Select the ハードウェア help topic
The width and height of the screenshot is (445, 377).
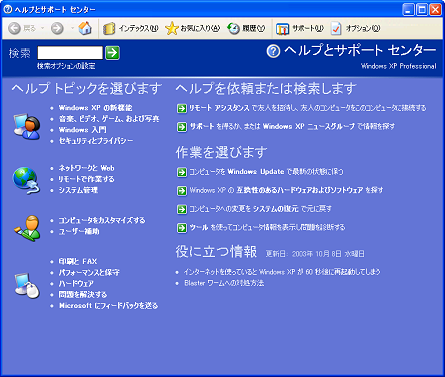tap(76, 283)
